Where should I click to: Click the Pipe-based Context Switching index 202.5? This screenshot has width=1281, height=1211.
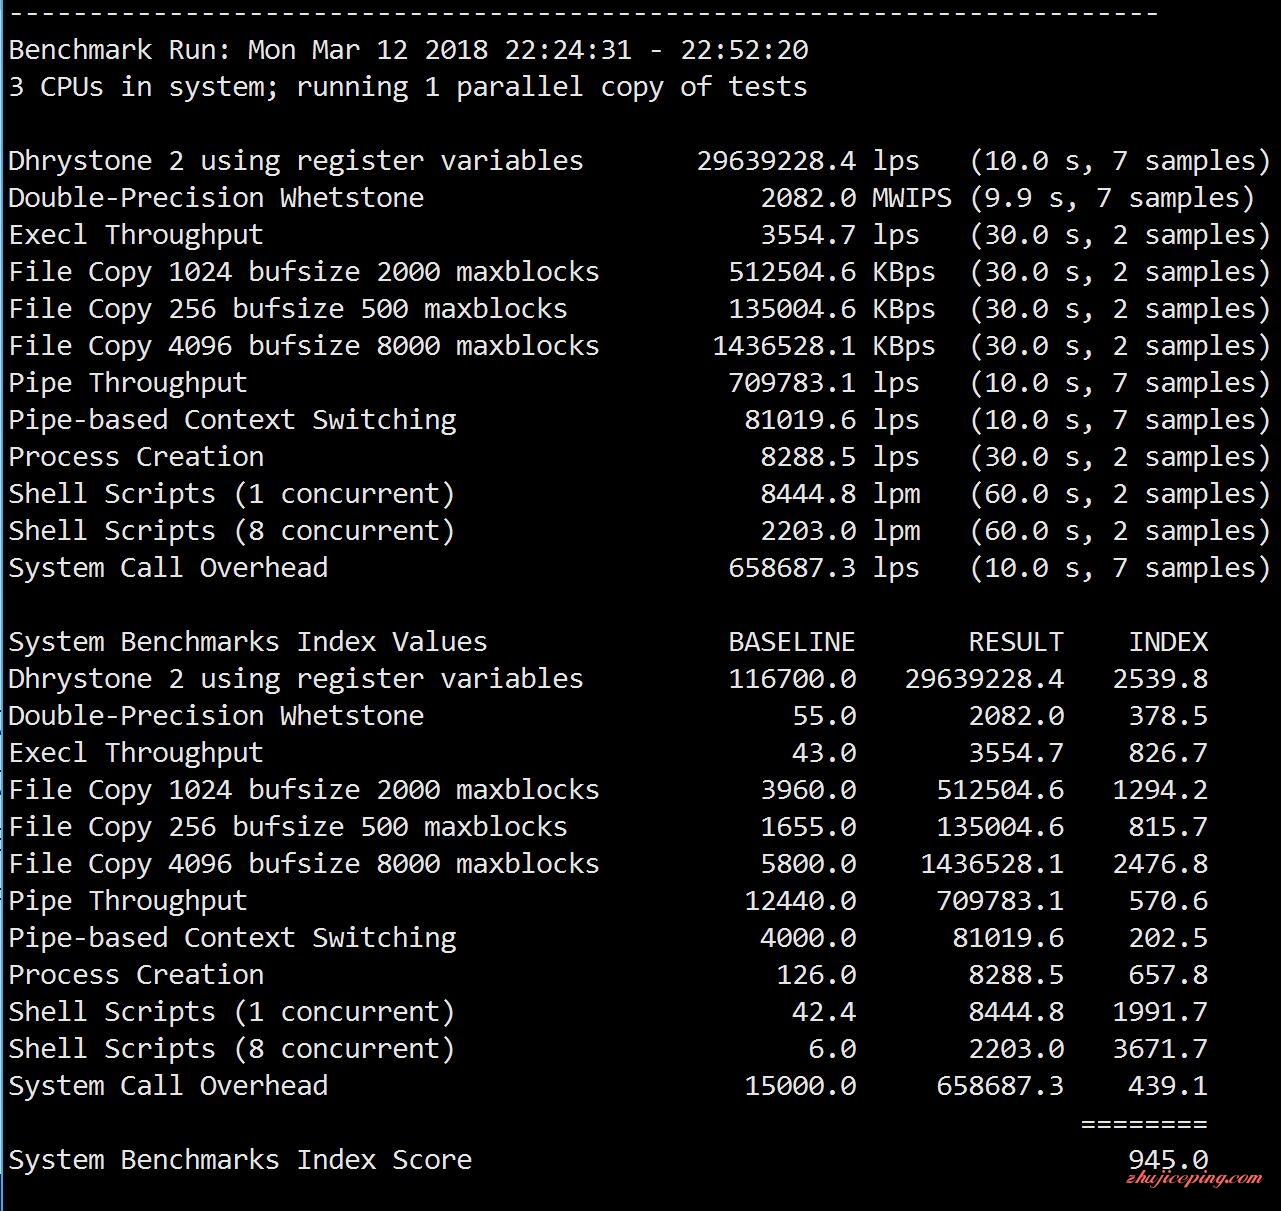pos(1167,938)
